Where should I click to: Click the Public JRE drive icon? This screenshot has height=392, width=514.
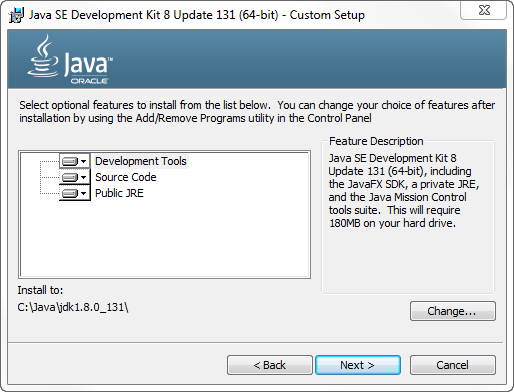point(70,193)
